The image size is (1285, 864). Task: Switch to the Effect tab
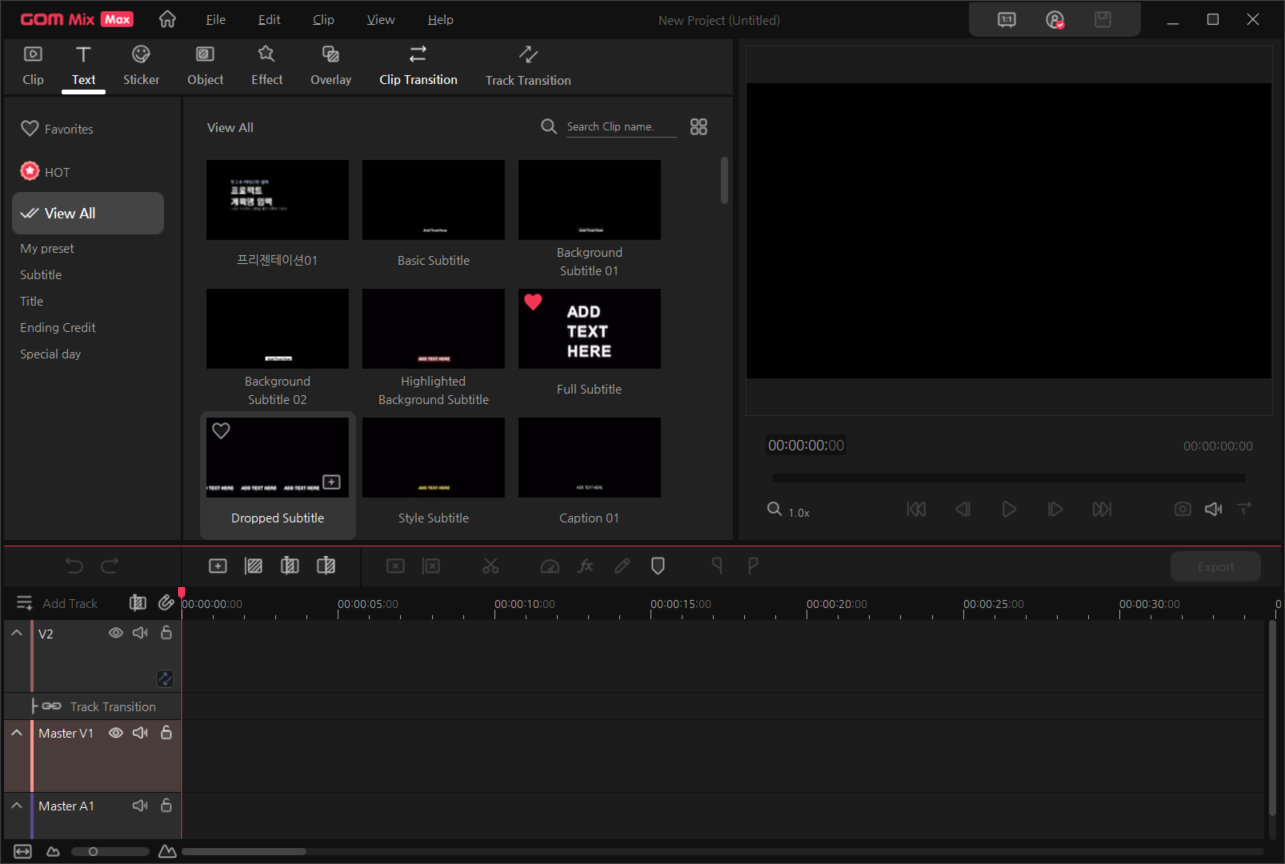pyautogui.click(x=267, y=65)
